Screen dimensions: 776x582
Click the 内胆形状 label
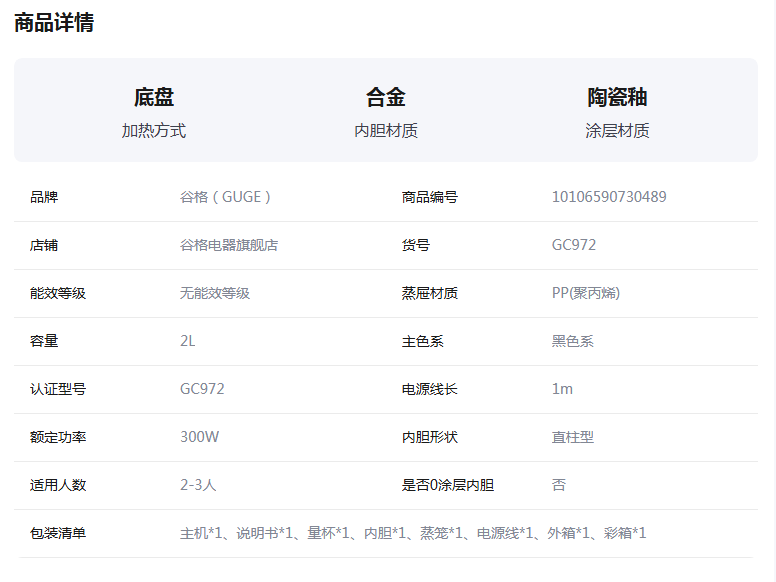430,437
